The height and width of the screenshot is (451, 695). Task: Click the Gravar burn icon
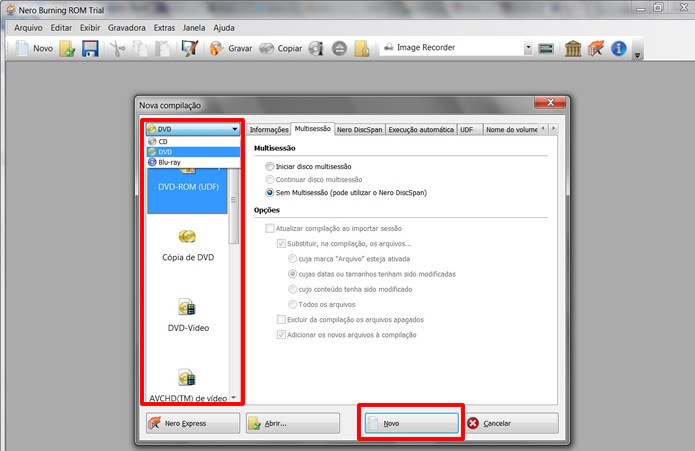pyautogui.click(x=216, y=48)
